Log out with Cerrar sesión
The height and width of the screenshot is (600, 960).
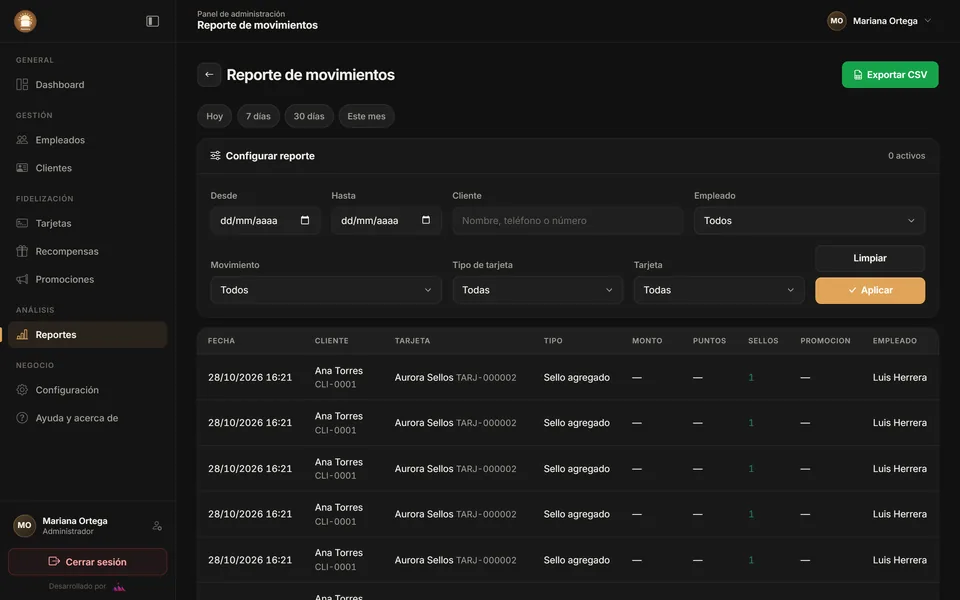tap(88, 561)
